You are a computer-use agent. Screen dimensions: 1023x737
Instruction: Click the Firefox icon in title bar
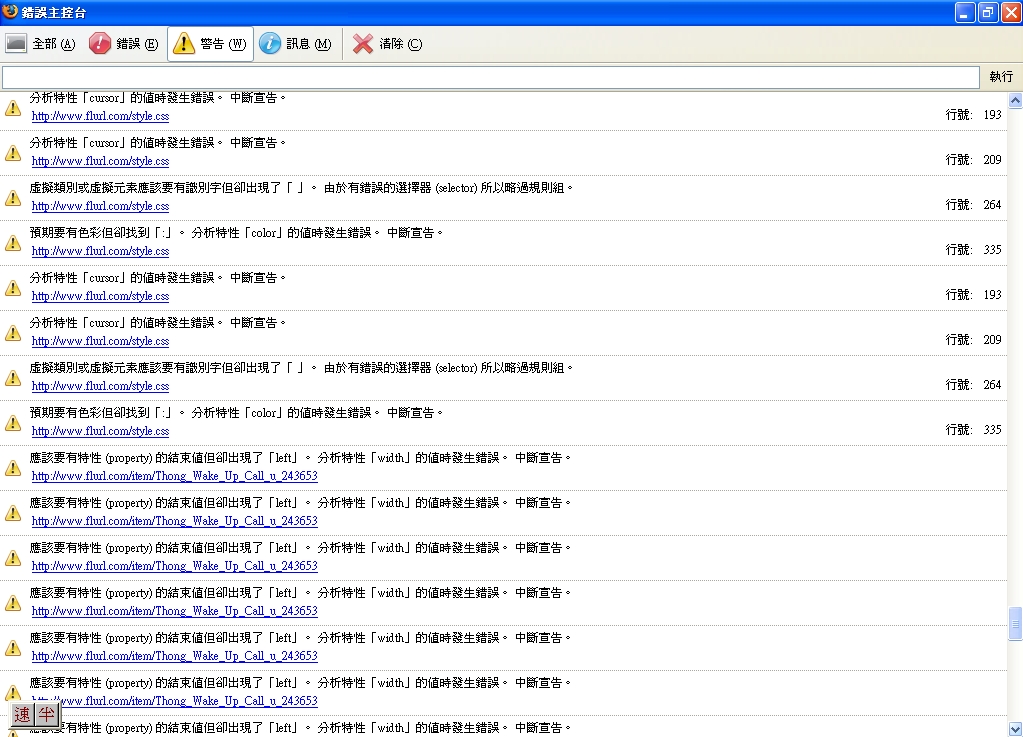[11, 12]
